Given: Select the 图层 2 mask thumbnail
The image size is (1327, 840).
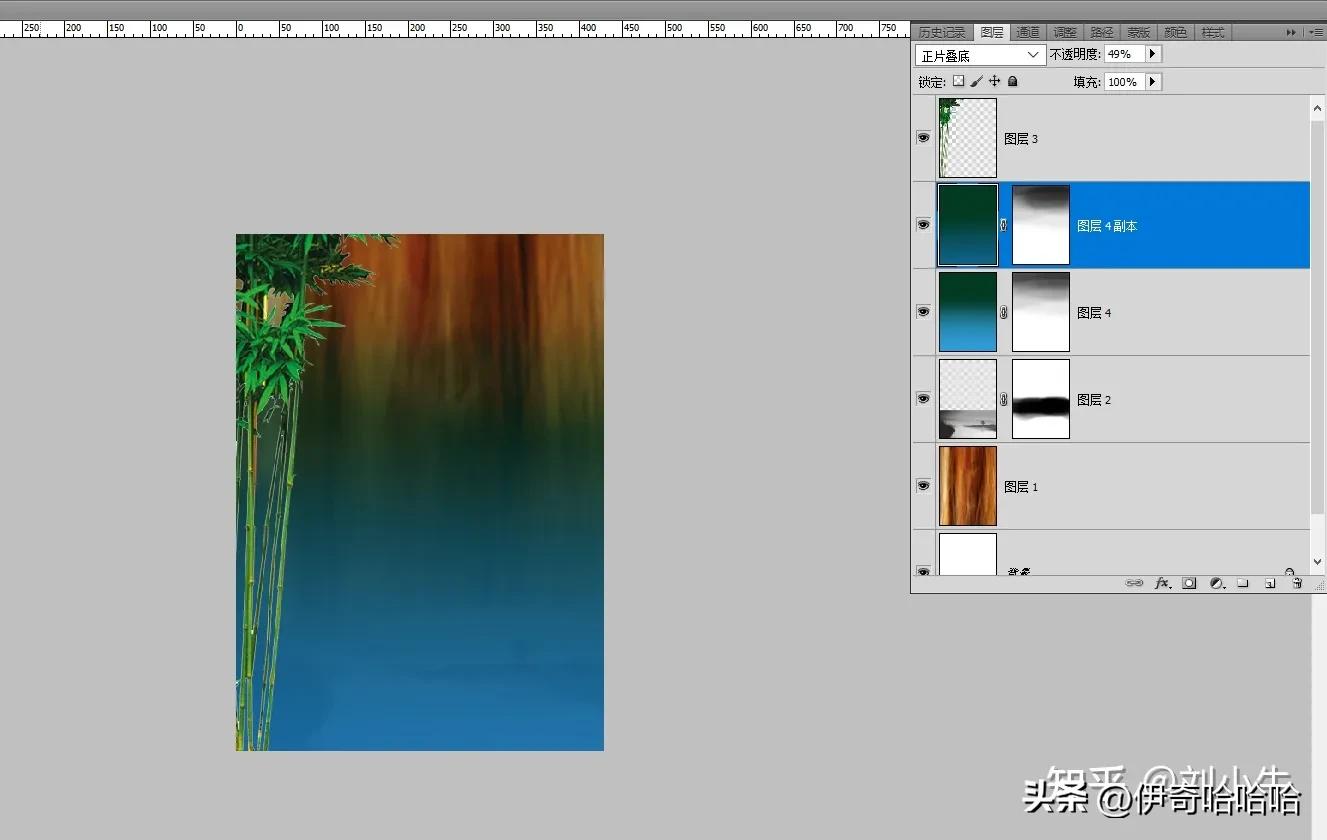Looking at the screenshot, I should 1041,399.
